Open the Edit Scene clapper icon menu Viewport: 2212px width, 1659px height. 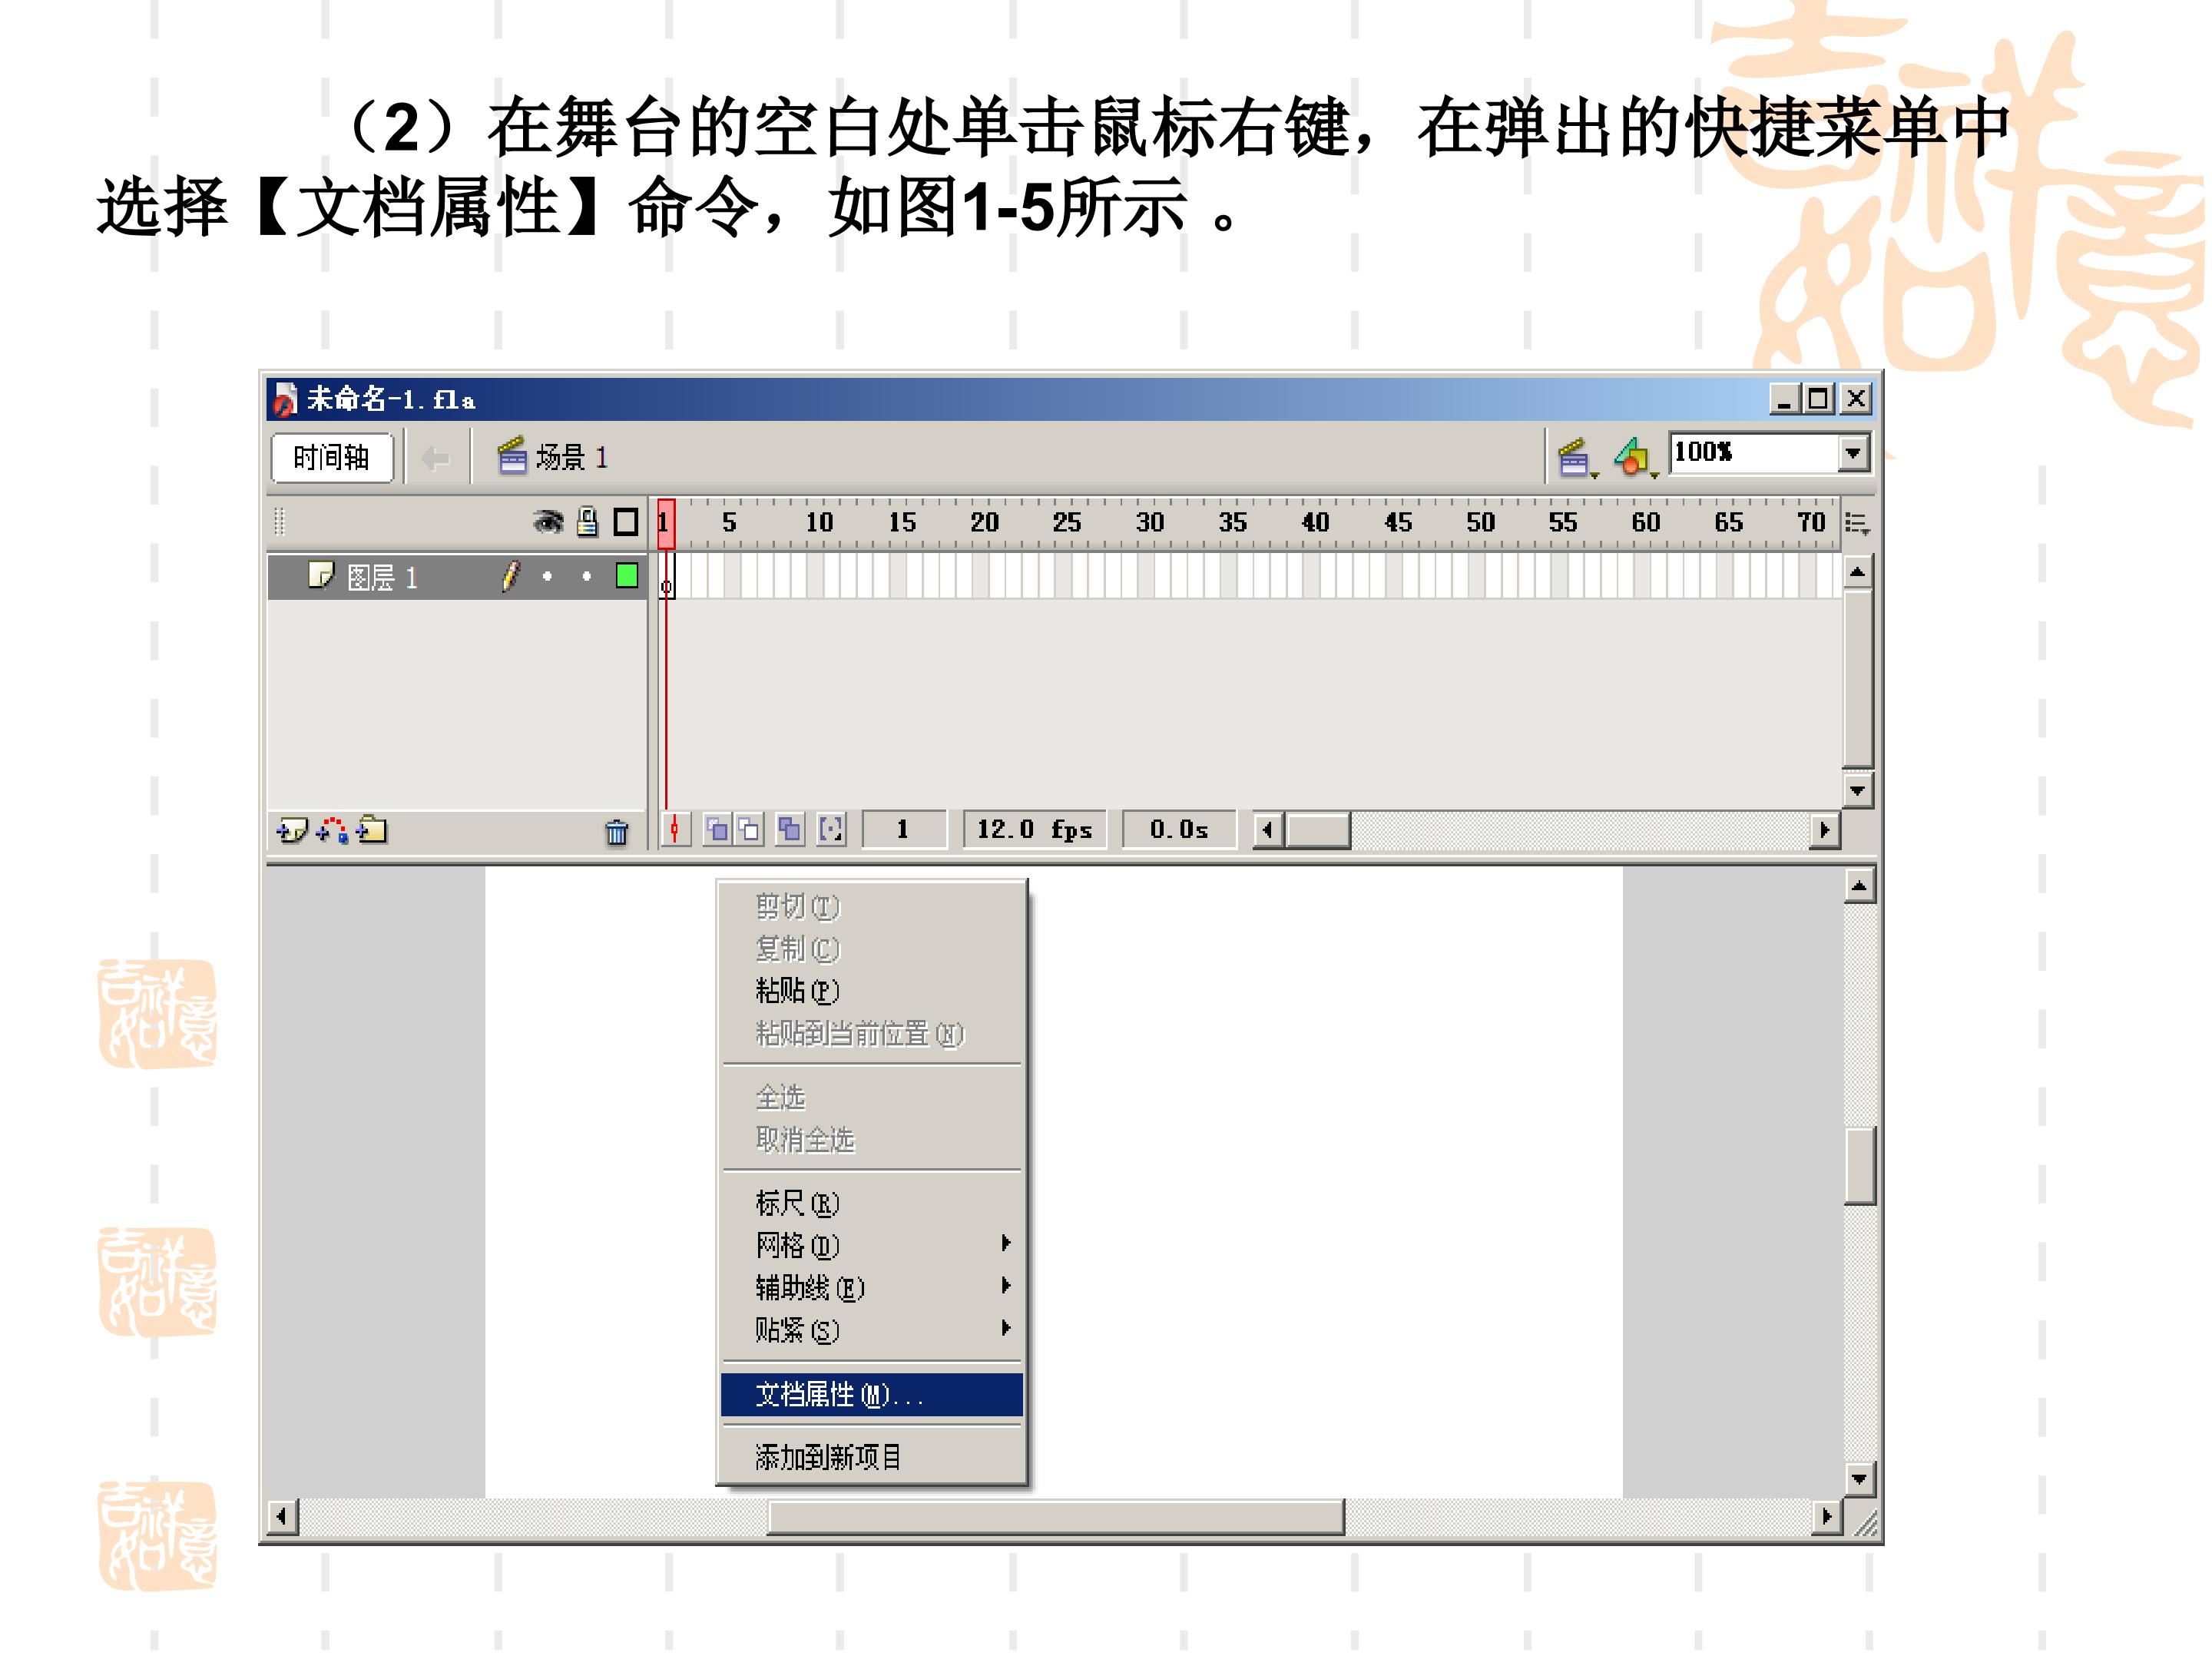[1577, 458]
